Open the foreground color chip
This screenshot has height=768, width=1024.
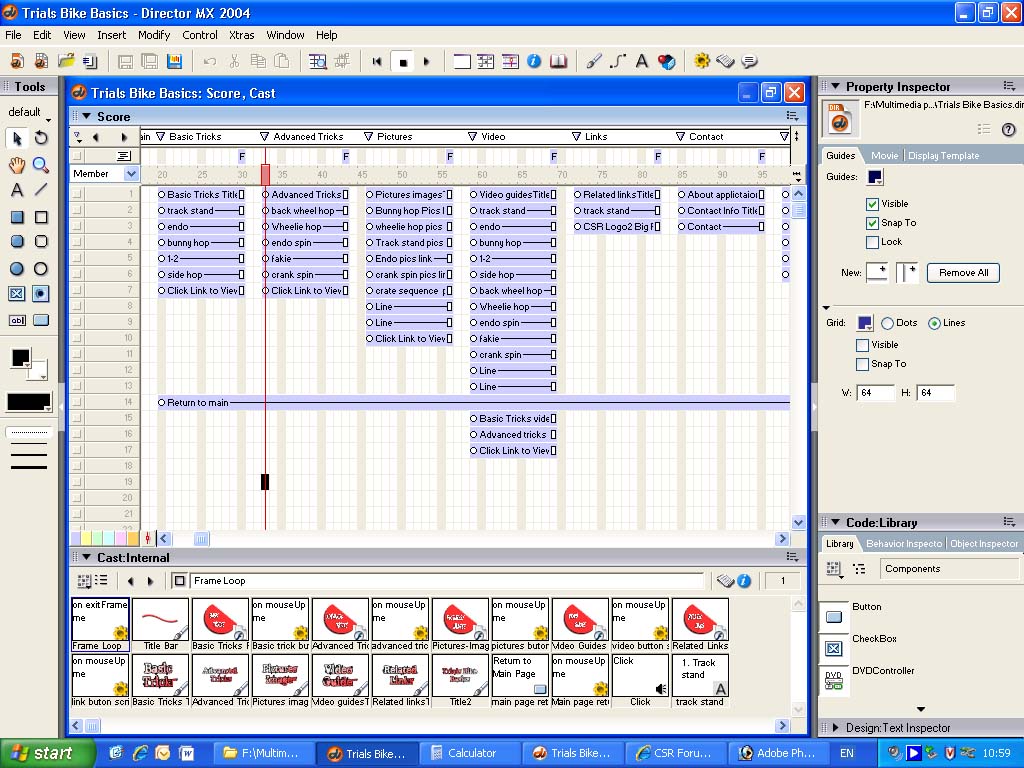[20, 358]
